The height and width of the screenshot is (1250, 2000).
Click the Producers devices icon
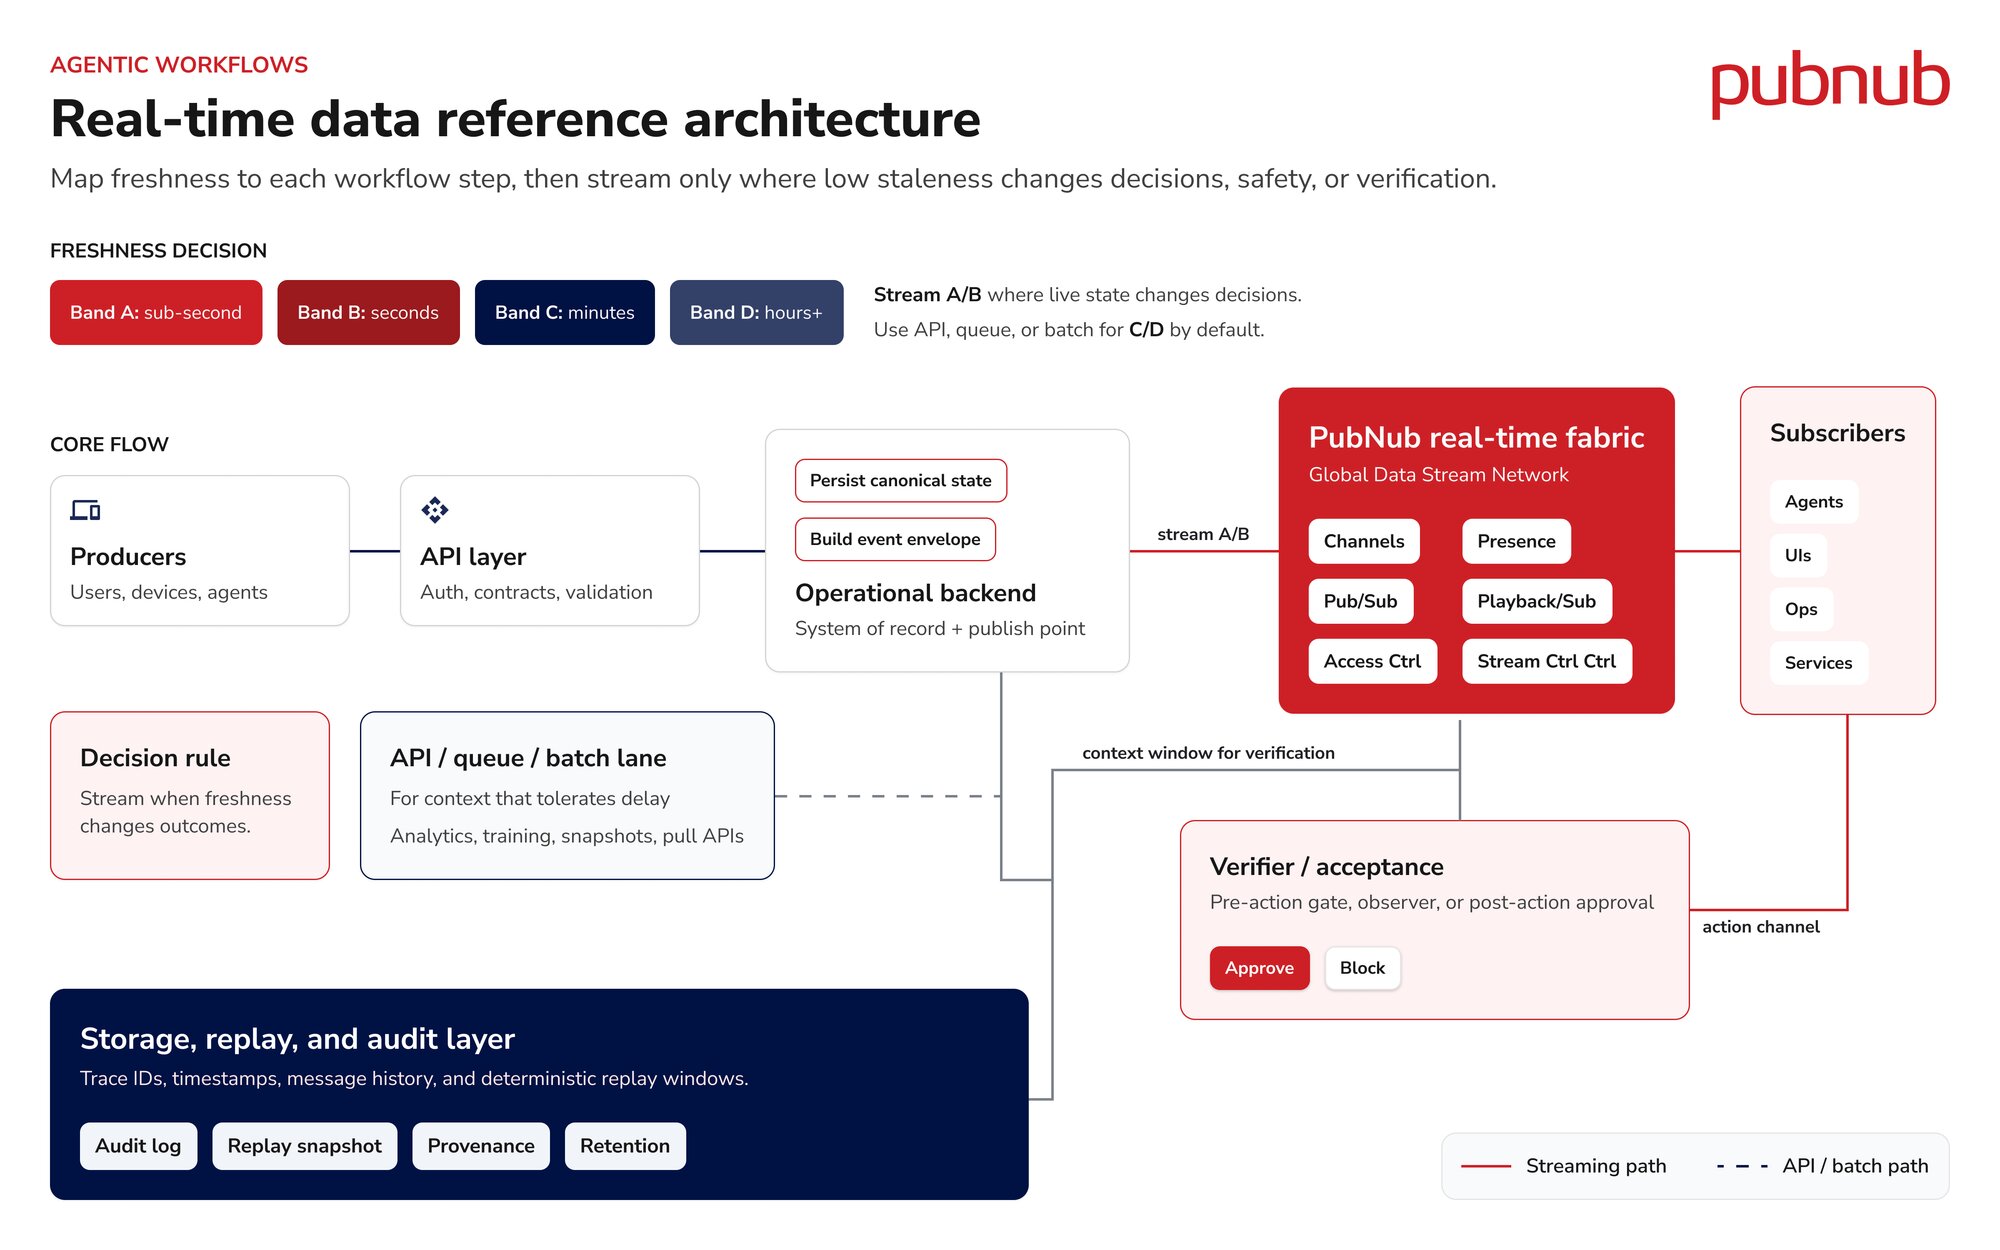(85, 510)
